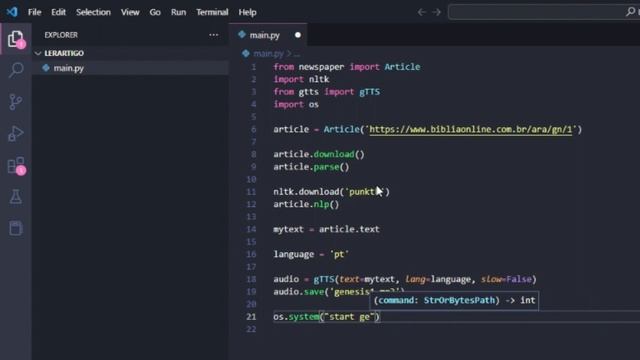Viewport: 640px width, 360px height.
Task: Go back with the left arrow
Action: tap(422, 12)
